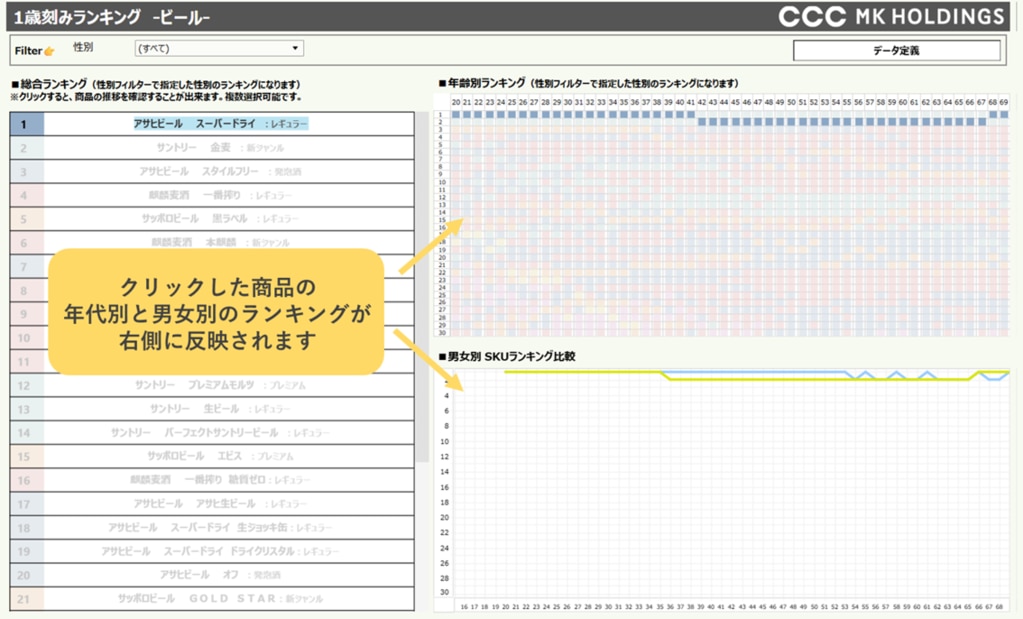Select rank 1 アサヒビール スーパードライ row
This screenshot has height=619, width=1023.
click(x=212, y=123)
